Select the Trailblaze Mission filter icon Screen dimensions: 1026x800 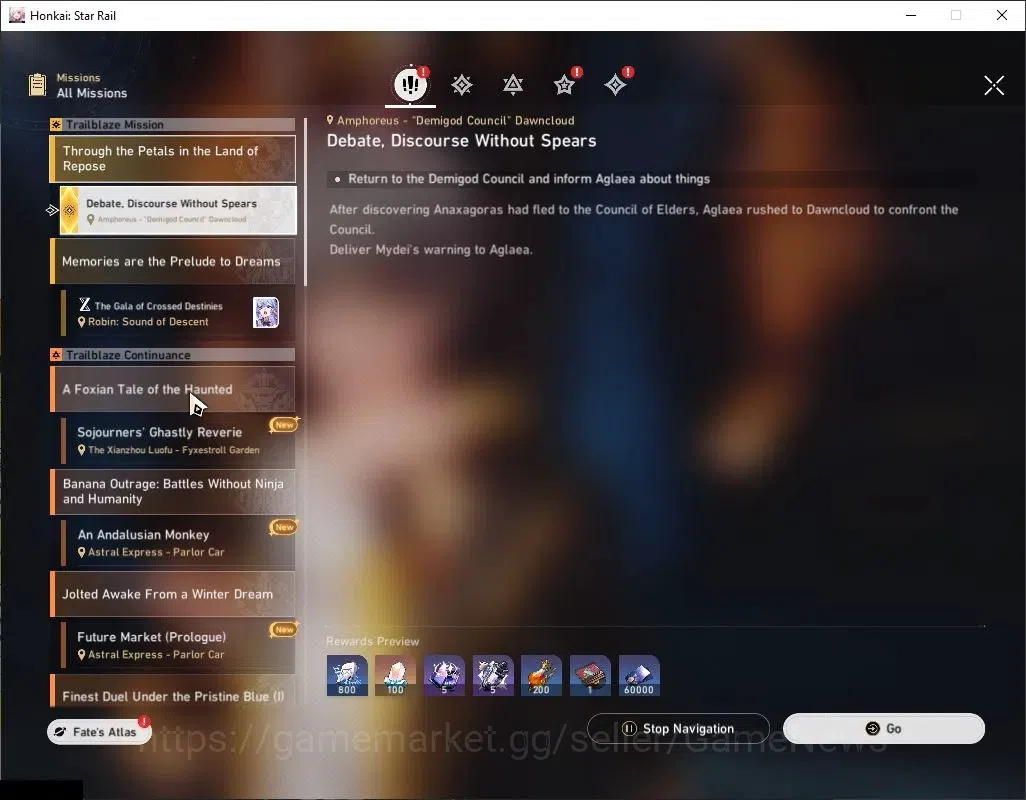(x=462, y=85)
